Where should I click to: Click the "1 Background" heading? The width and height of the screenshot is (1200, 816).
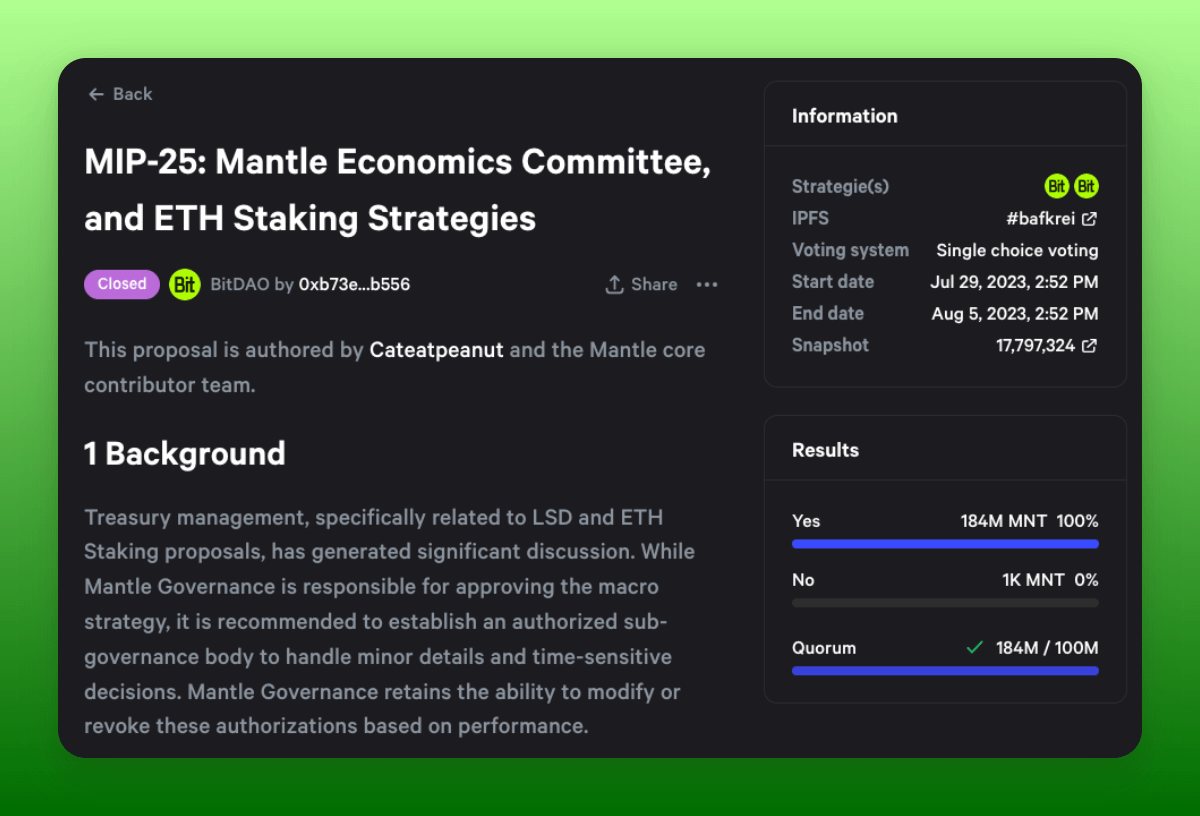185,454
